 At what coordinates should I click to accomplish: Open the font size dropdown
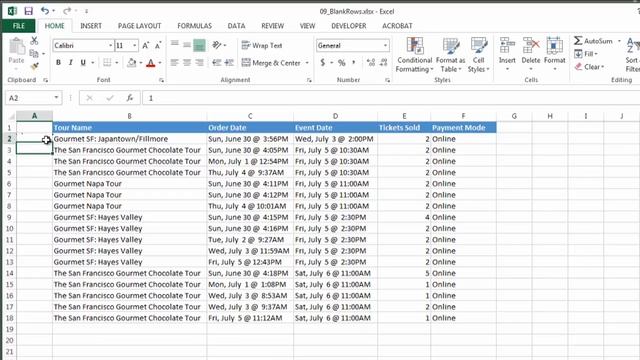pos(135,45)
